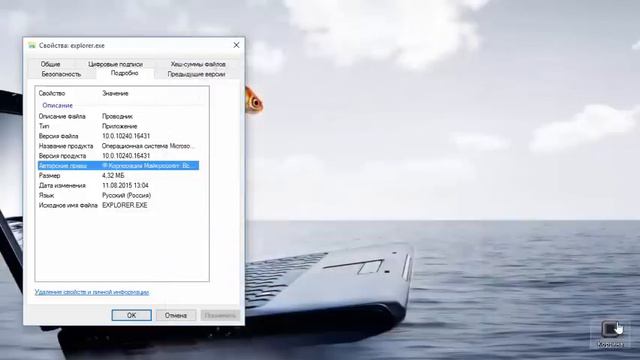Click the Применить button

220,315
